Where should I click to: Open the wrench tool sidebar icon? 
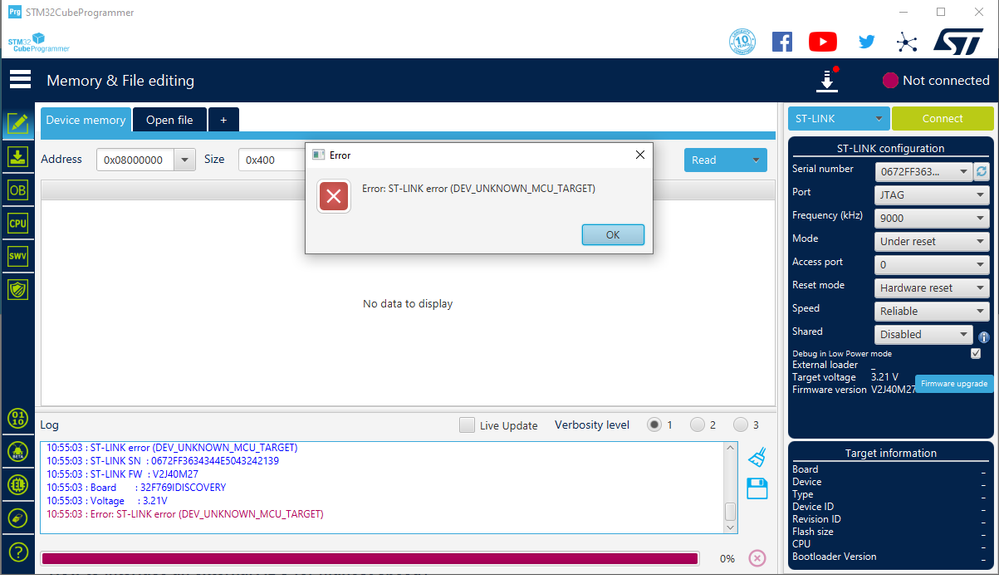click(18, 518)
